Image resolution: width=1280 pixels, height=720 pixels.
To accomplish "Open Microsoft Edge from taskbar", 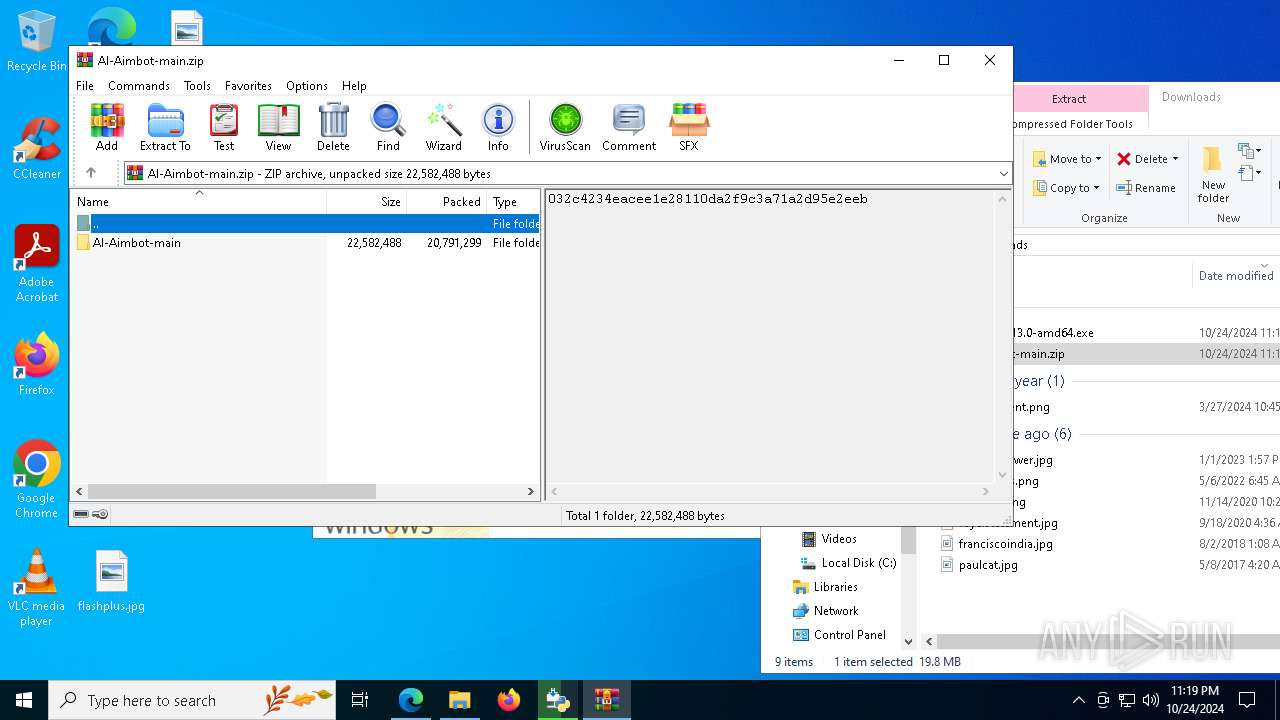I will [411, 700].
